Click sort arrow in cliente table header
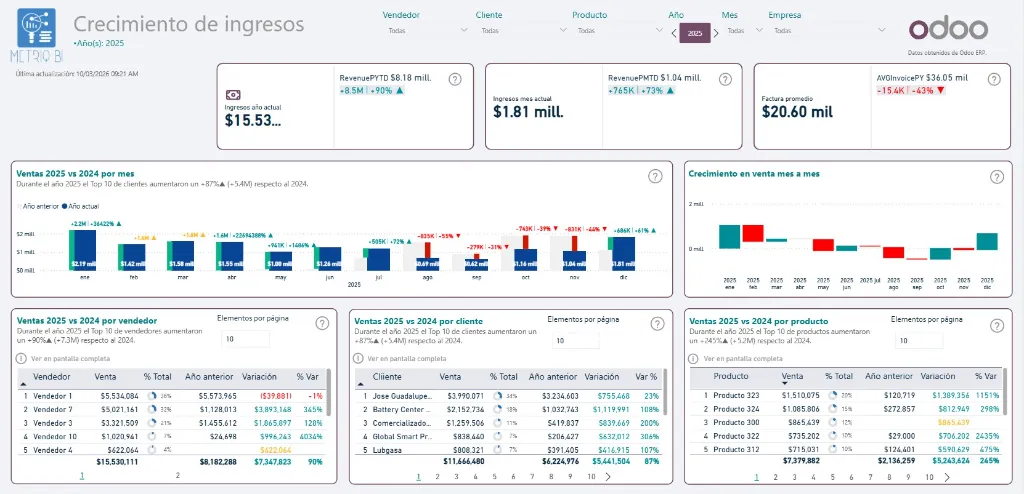Screen dimensions: 1024x494 (361, 385)
